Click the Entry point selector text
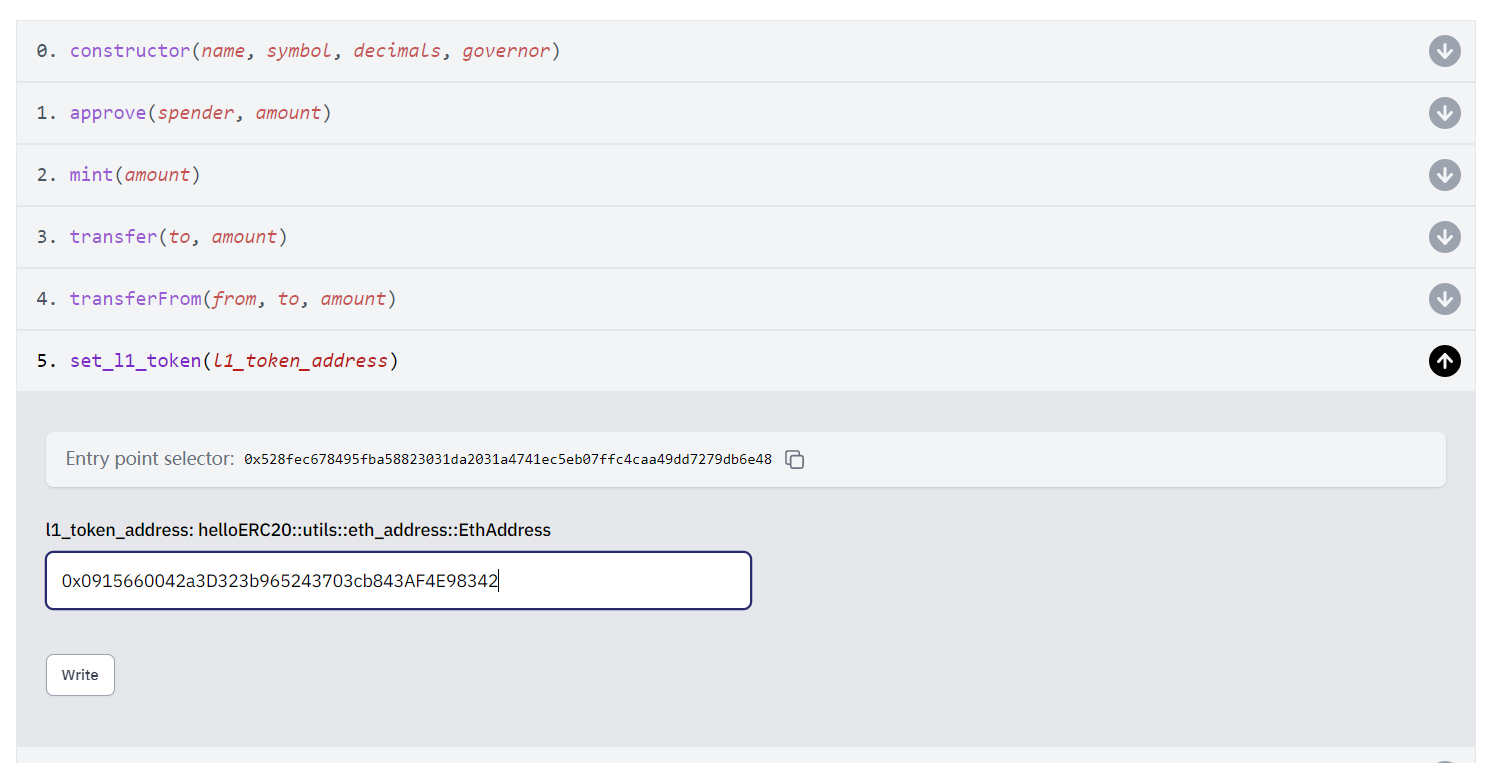This screenshot has width=1487, height=763. click(x=146, y=458)
